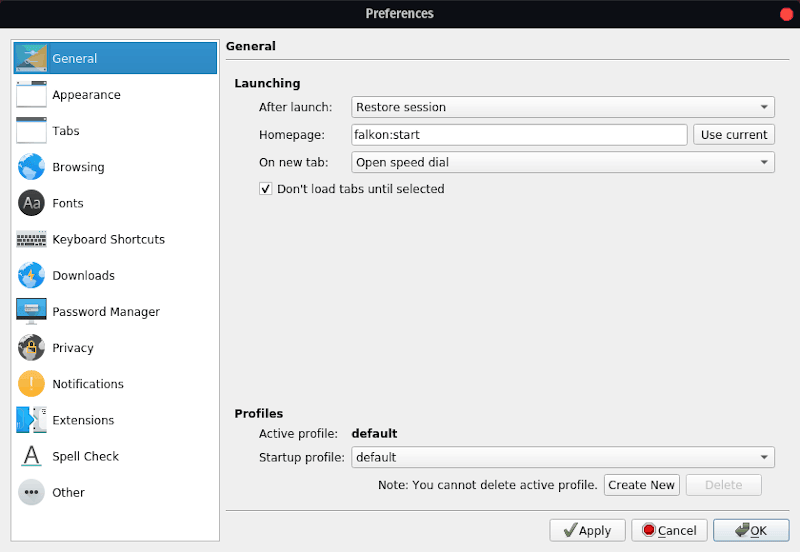The width and height of the screenshot is (800, 552).
Task: Open the Downloads section icon
Action: pyautogui.click(x=31, y=275)
